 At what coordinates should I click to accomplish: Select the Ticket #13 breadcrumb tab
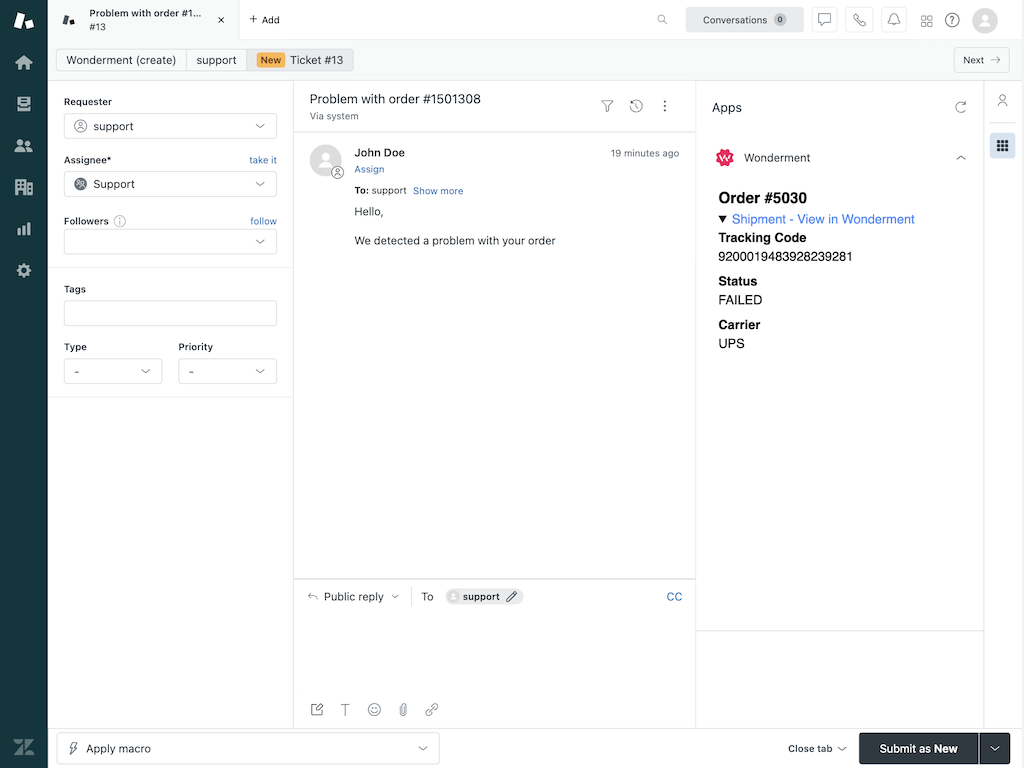300,60
